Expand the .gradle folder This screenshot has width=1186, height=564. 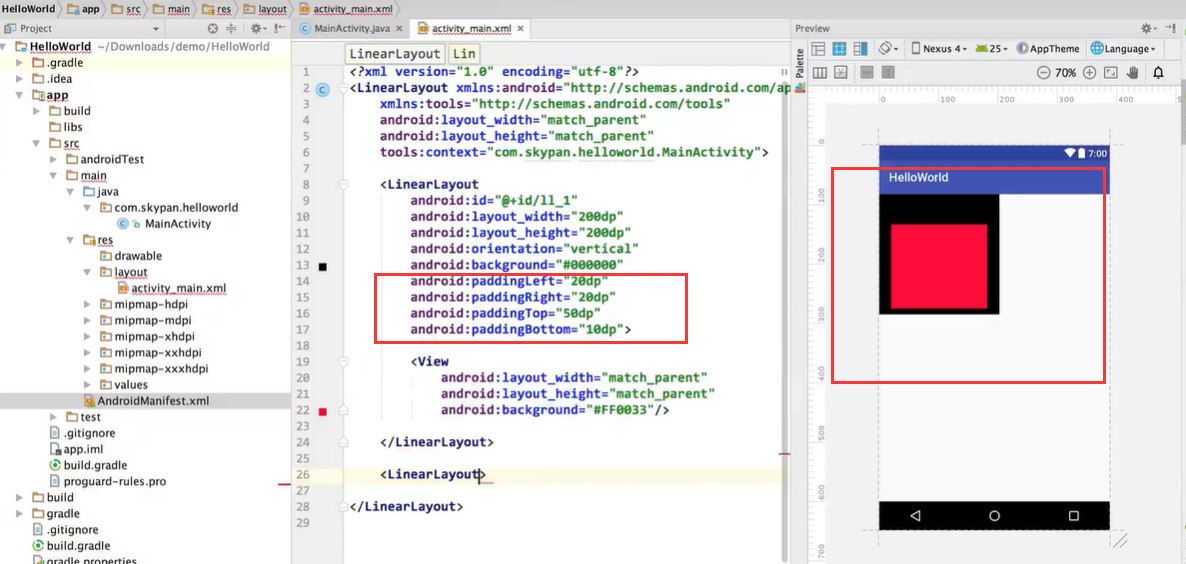coord(20,63)
